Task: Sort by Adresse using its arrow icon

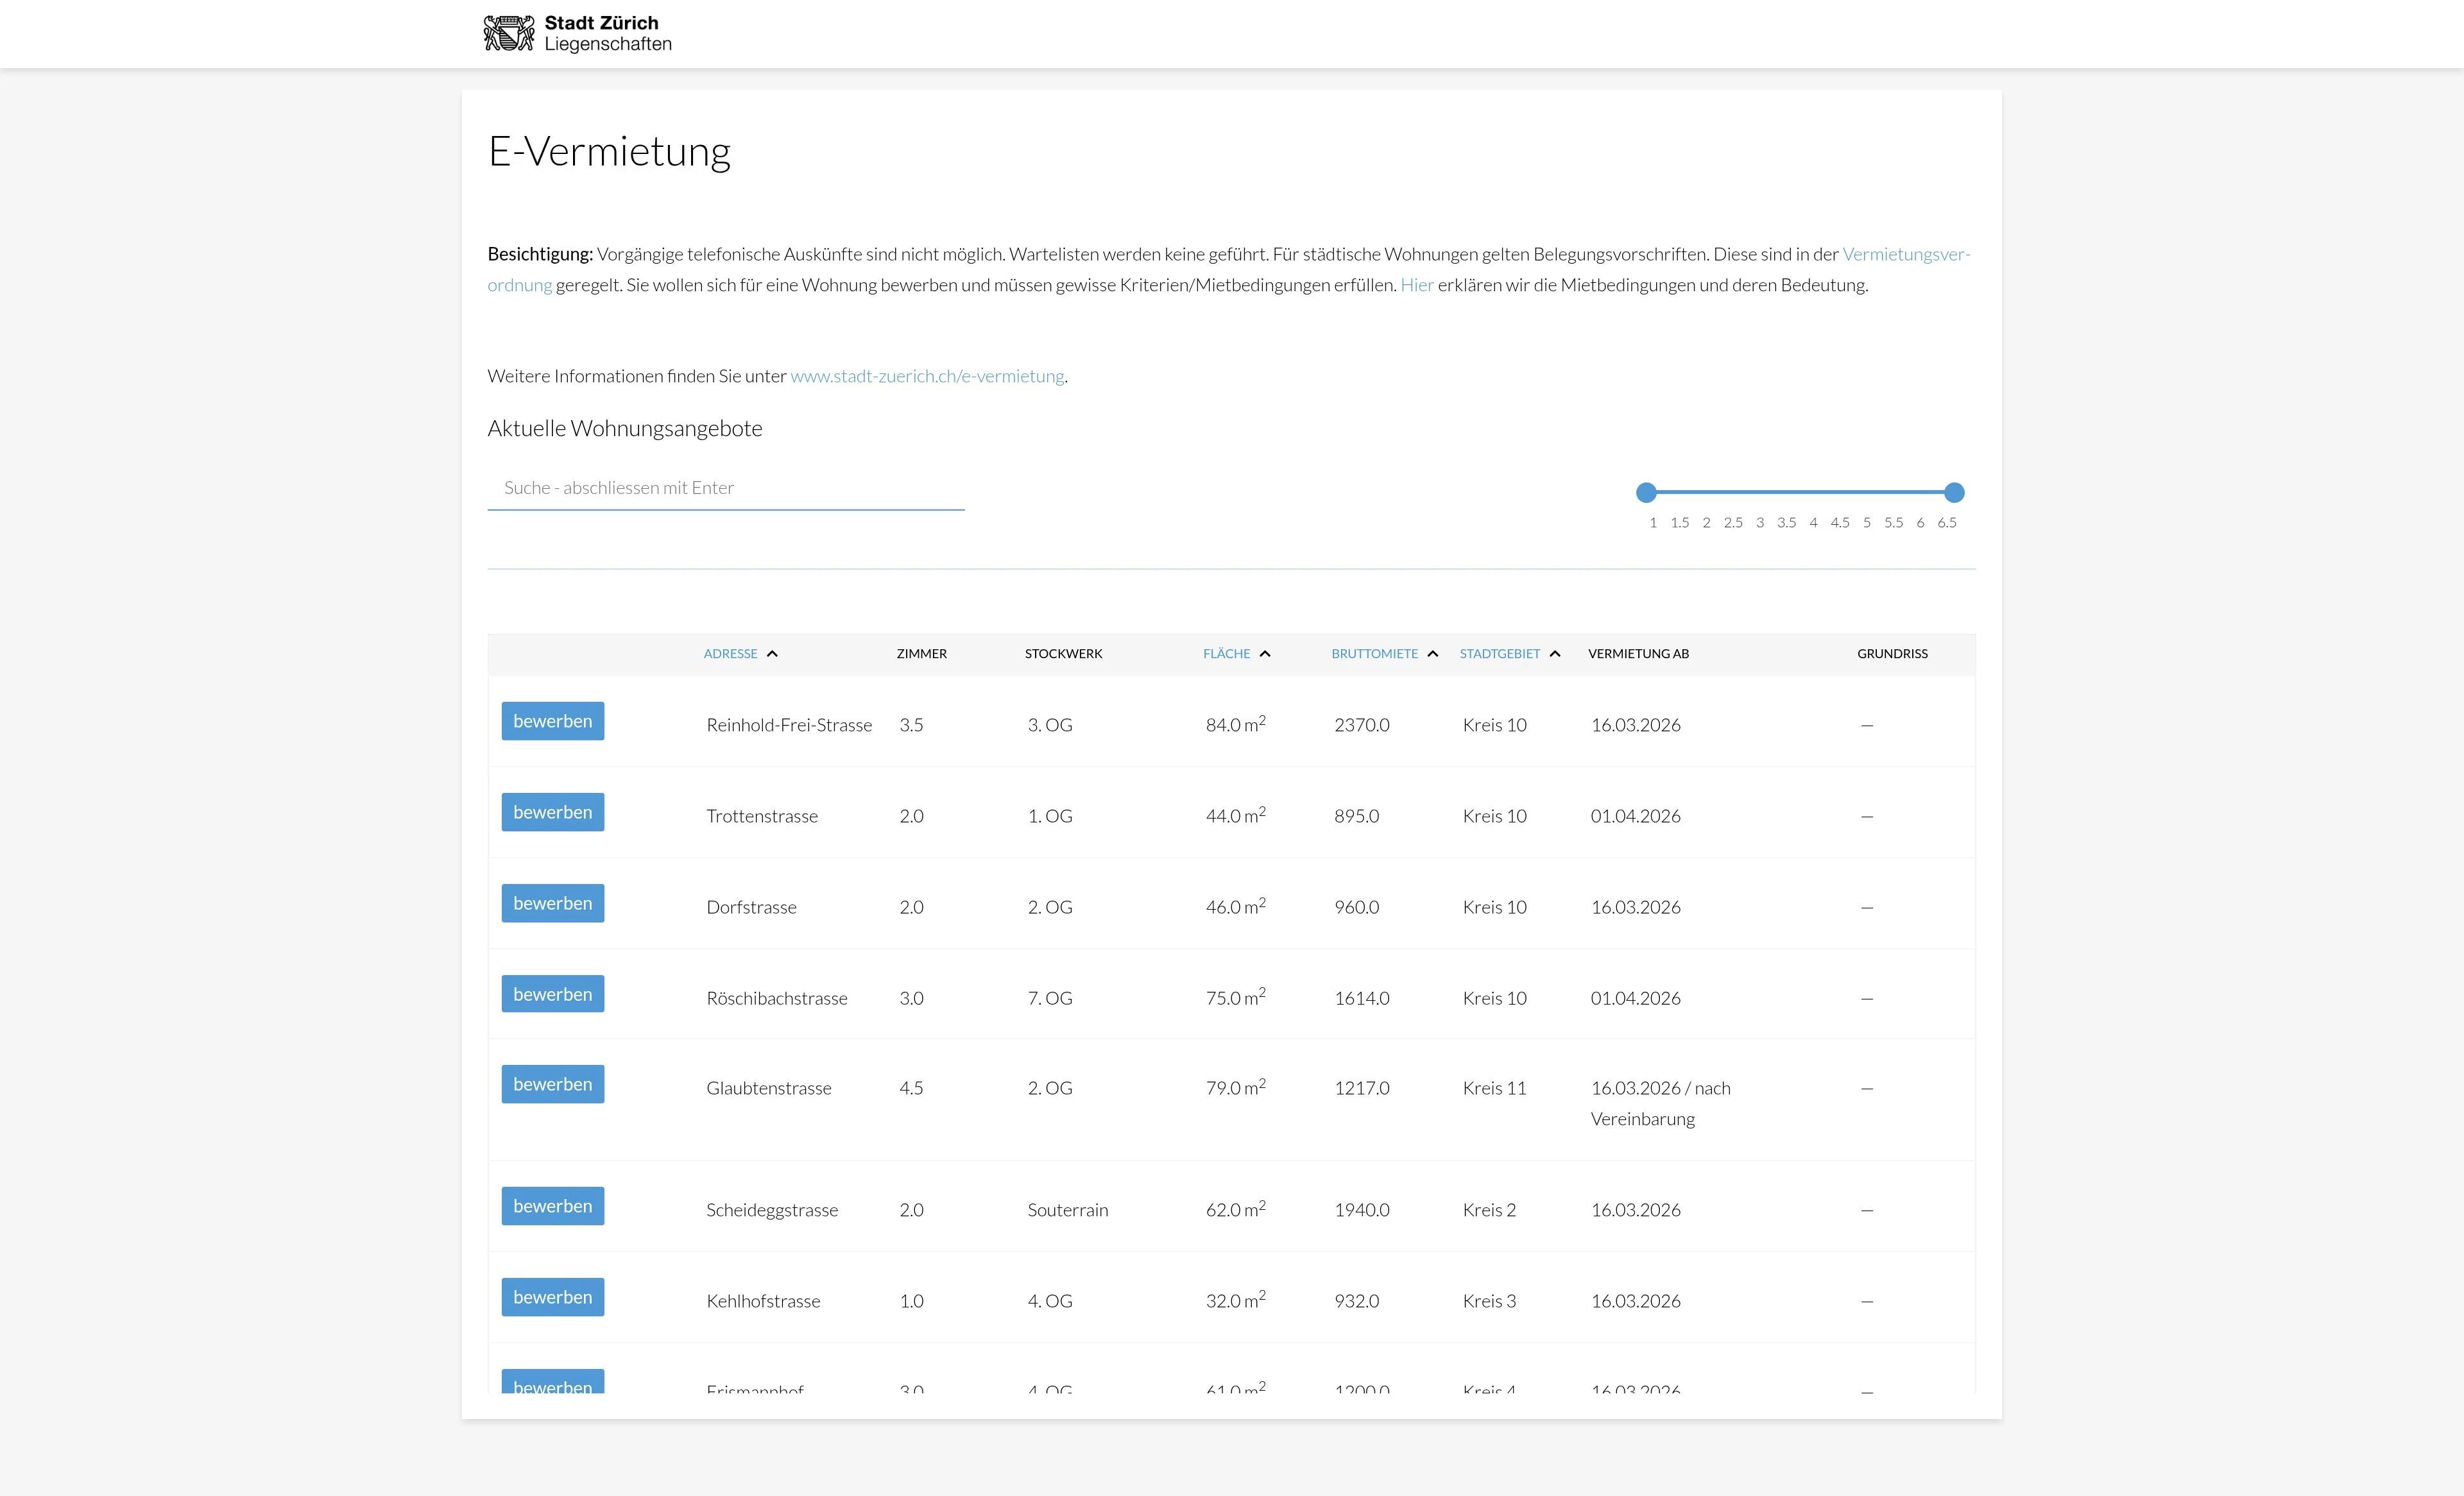Action: pos(772,654)
